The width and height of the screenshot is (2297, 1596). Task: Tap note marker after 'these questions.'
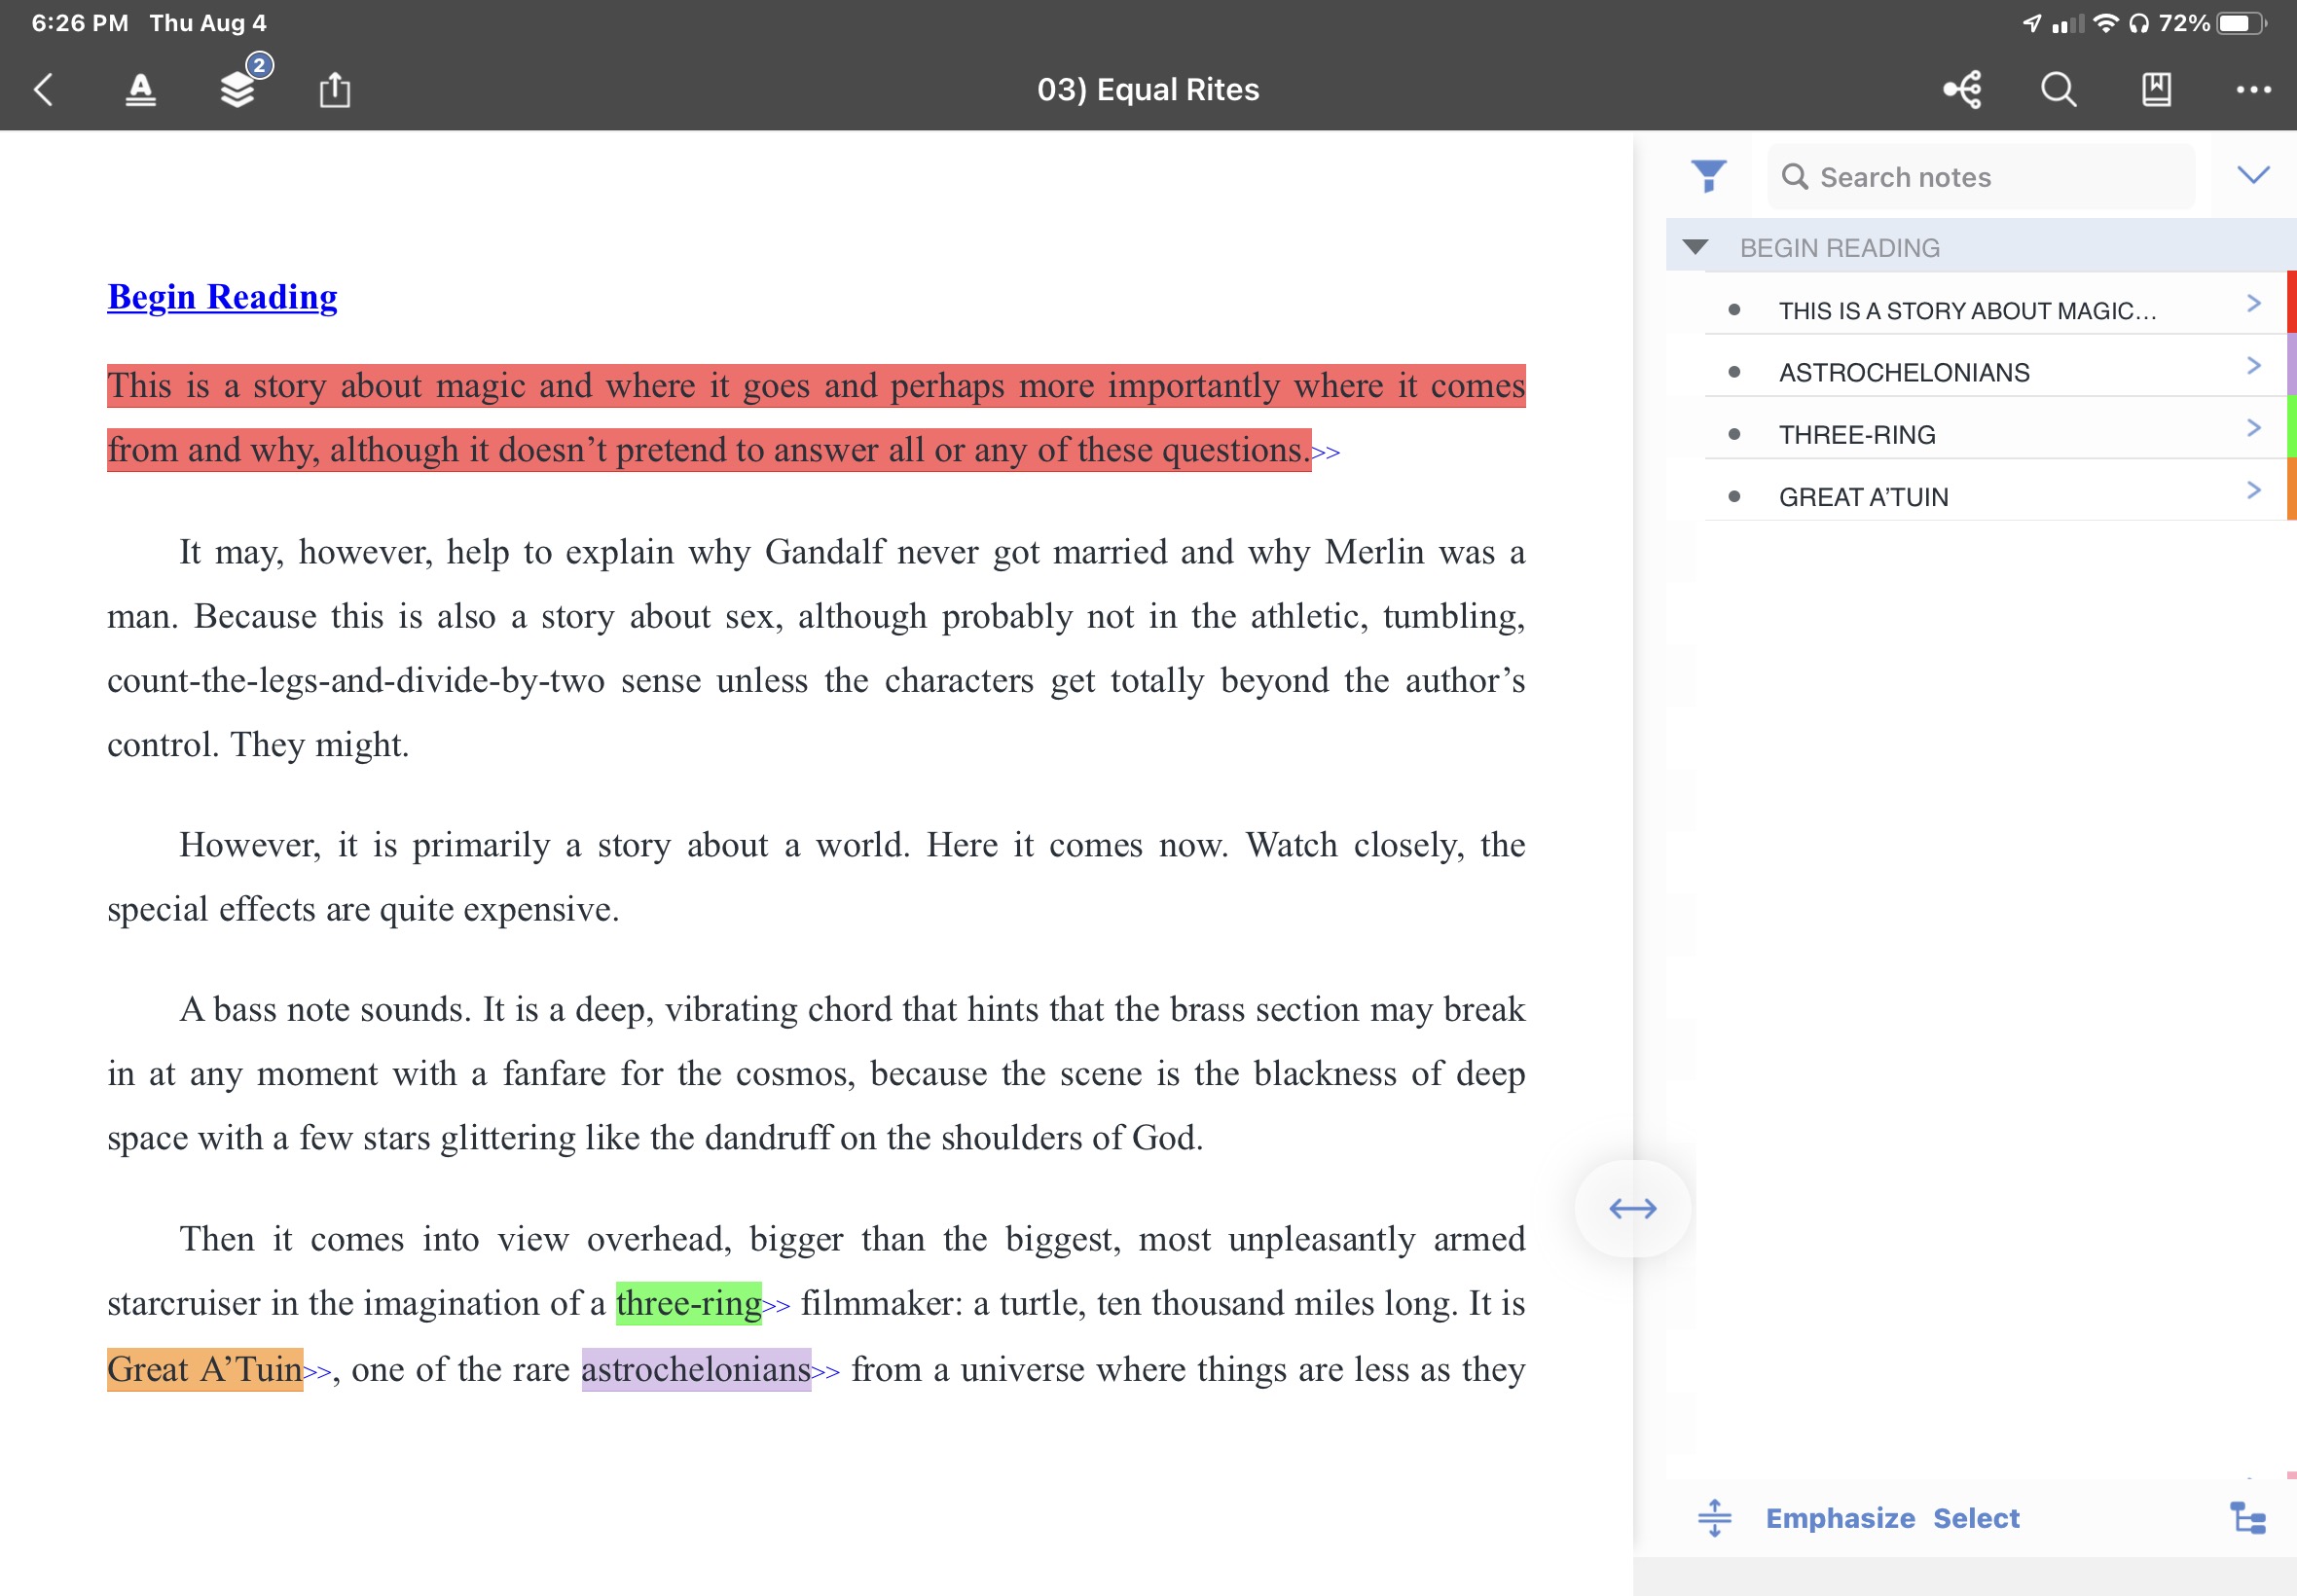1326,453
